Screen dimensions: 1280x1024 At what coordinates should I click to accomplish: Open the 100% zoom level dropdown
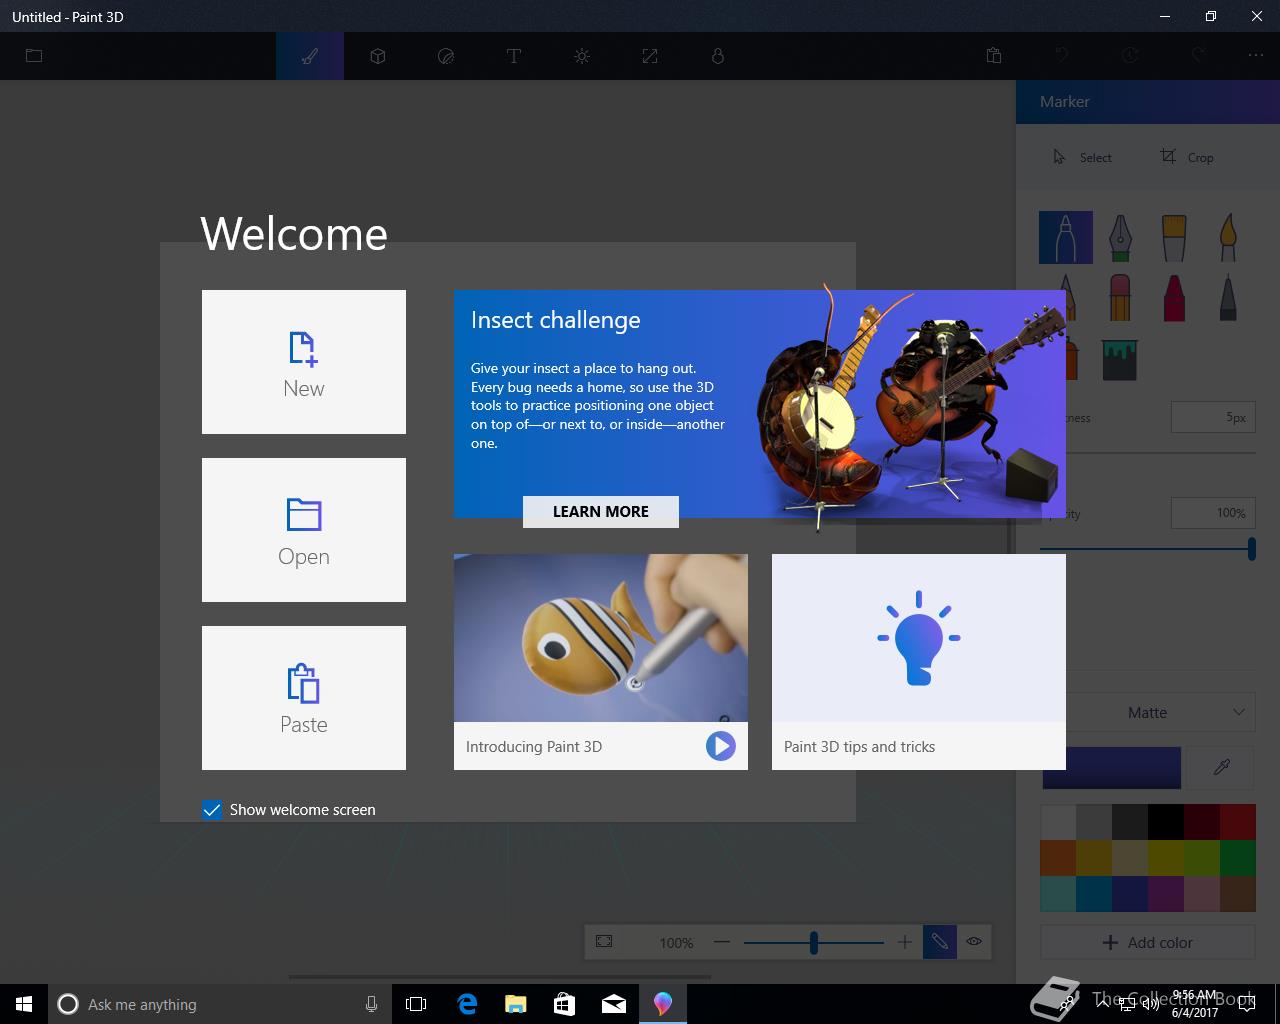(677, 943)
